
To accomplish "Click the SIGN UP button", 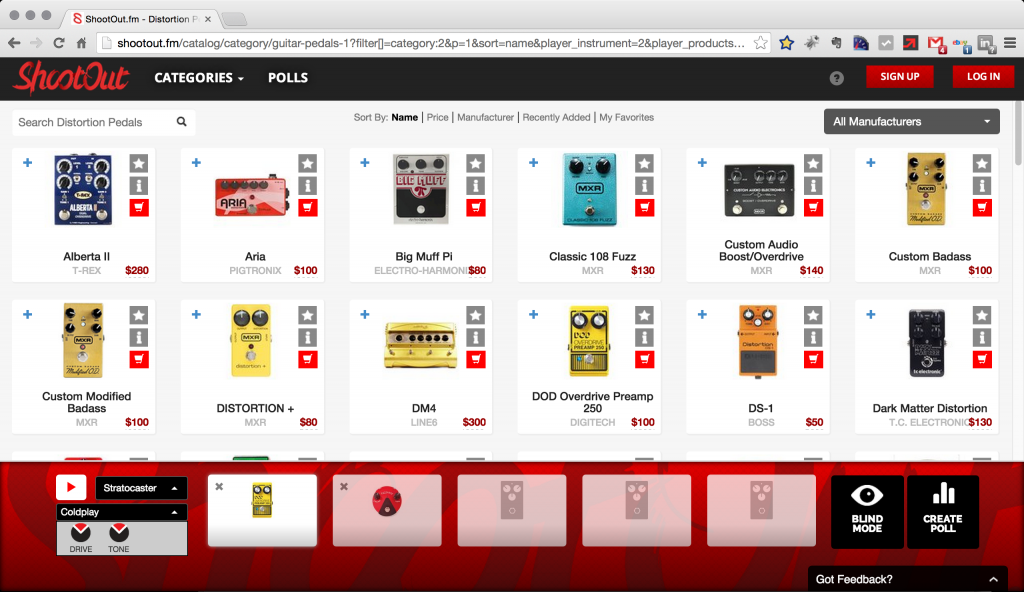I will pos(899,76).
